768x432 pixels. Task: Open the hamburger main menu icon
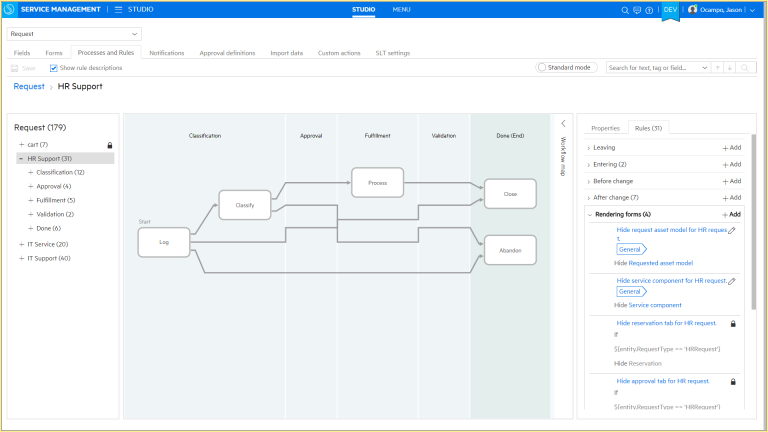[118, 9]
